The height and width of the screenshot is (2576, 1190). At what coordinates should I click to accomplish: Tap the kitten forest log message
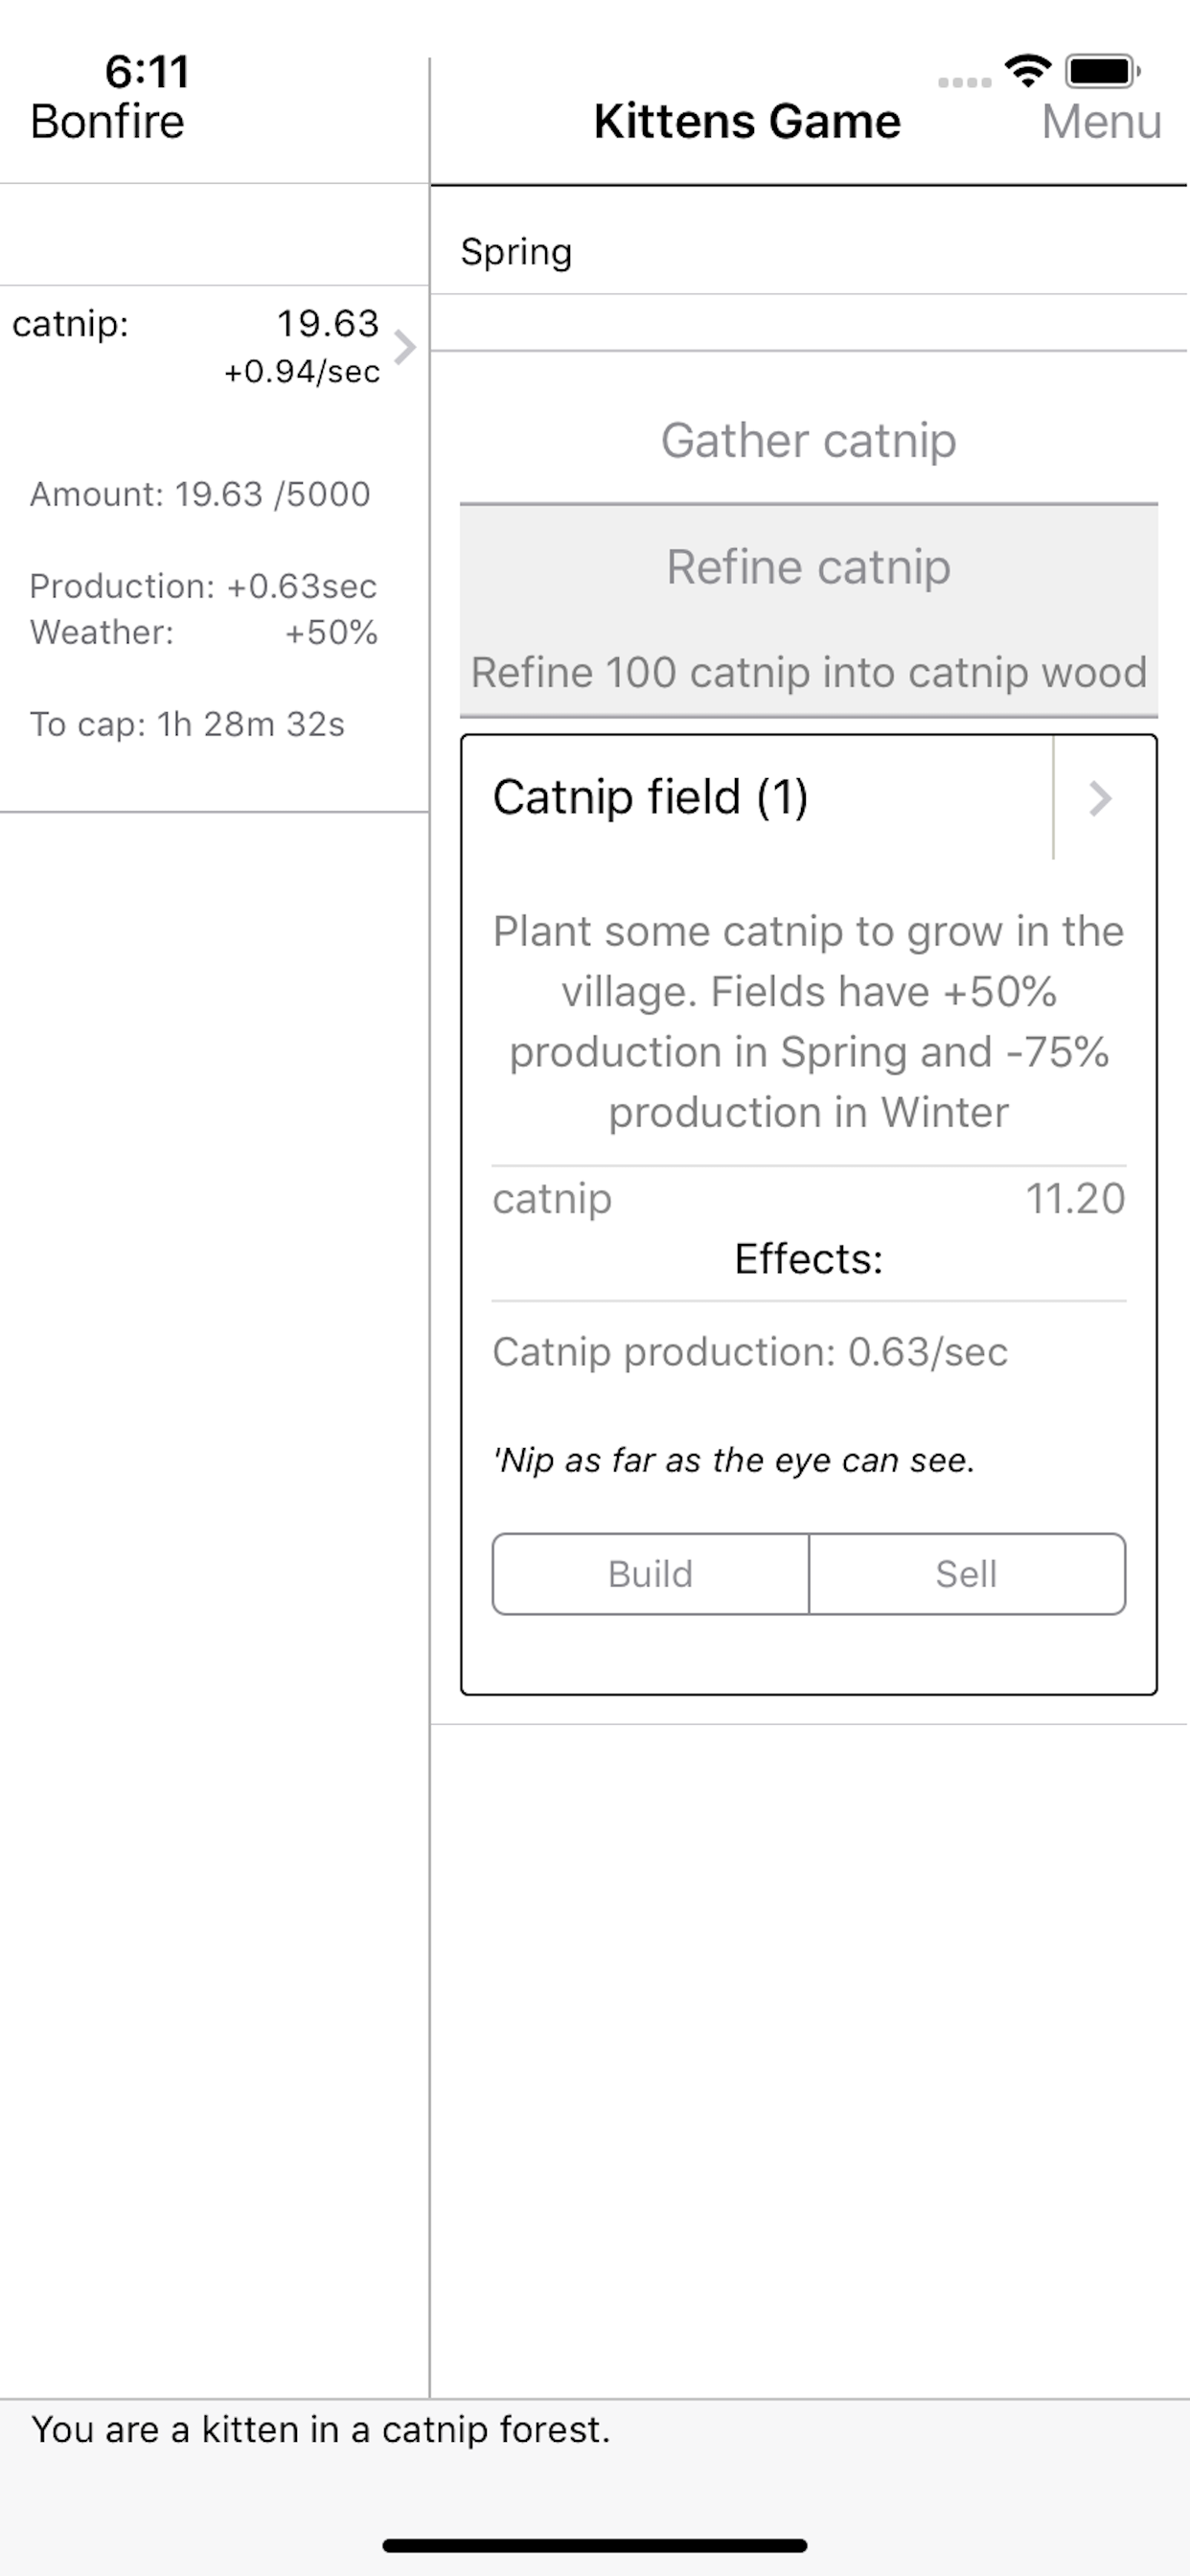click(x=321, y=2429)
